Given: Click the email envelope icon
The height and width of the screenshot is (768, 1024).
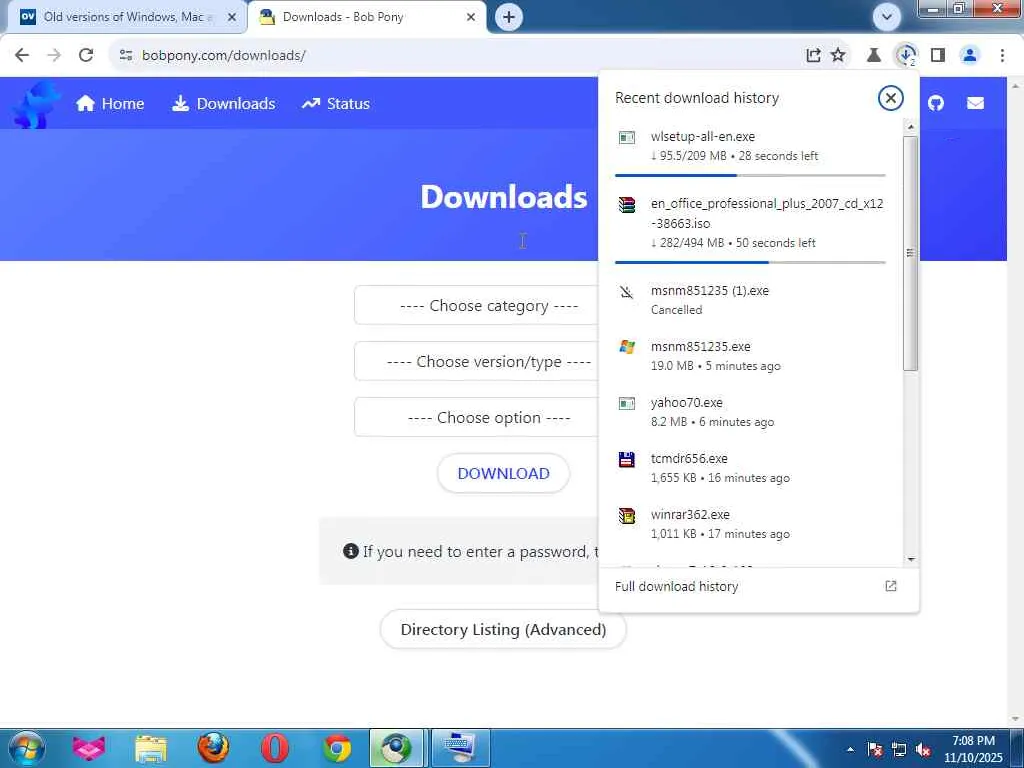Looking at the screenshot, I should 975,103.
